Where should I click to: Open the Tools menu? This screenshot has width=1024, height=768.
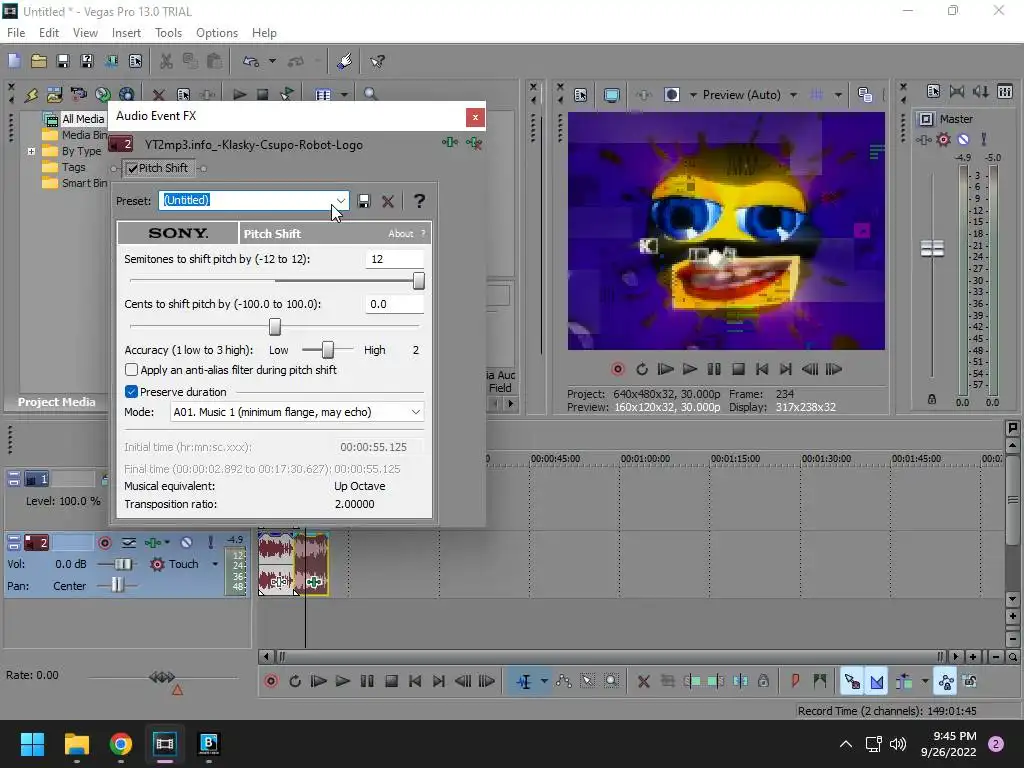(168, 33)
